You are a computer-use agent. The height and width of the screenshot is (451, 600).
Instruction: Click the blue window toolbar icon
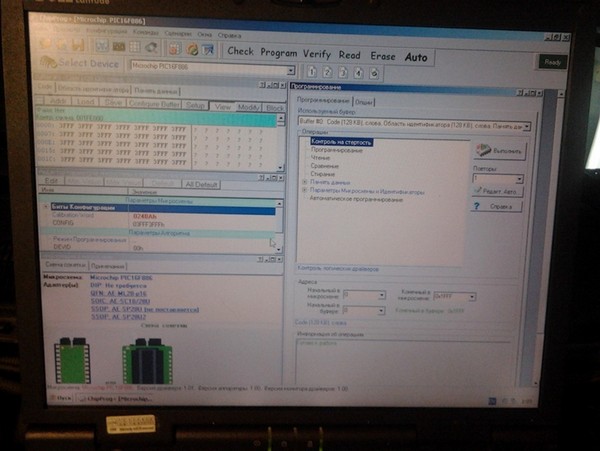[x=208, y=50]
